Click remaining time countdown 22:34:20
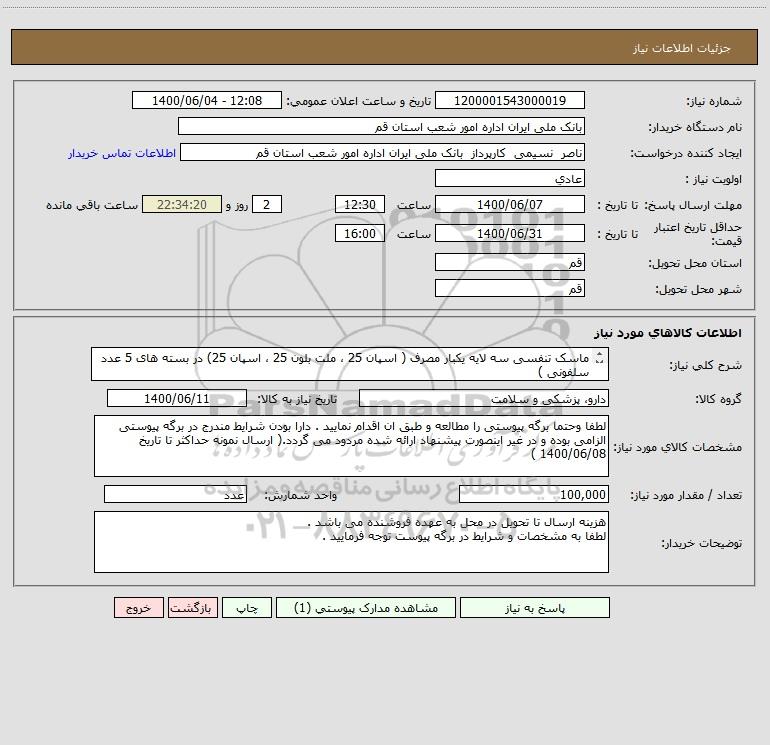 coord(182,204)
